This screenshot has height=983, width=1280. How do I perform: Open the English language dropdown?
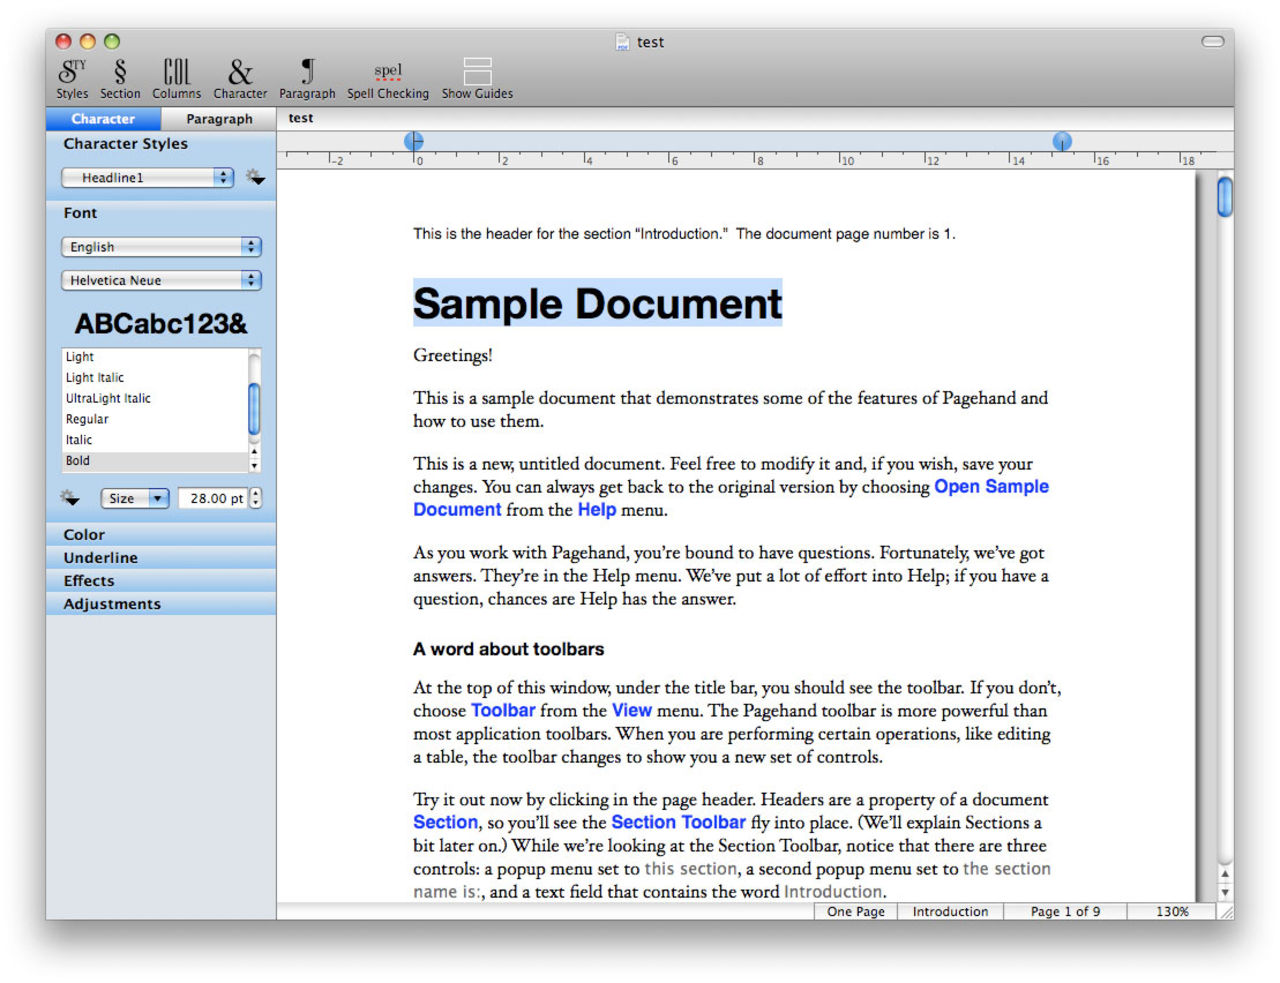[x=160, y=247]
